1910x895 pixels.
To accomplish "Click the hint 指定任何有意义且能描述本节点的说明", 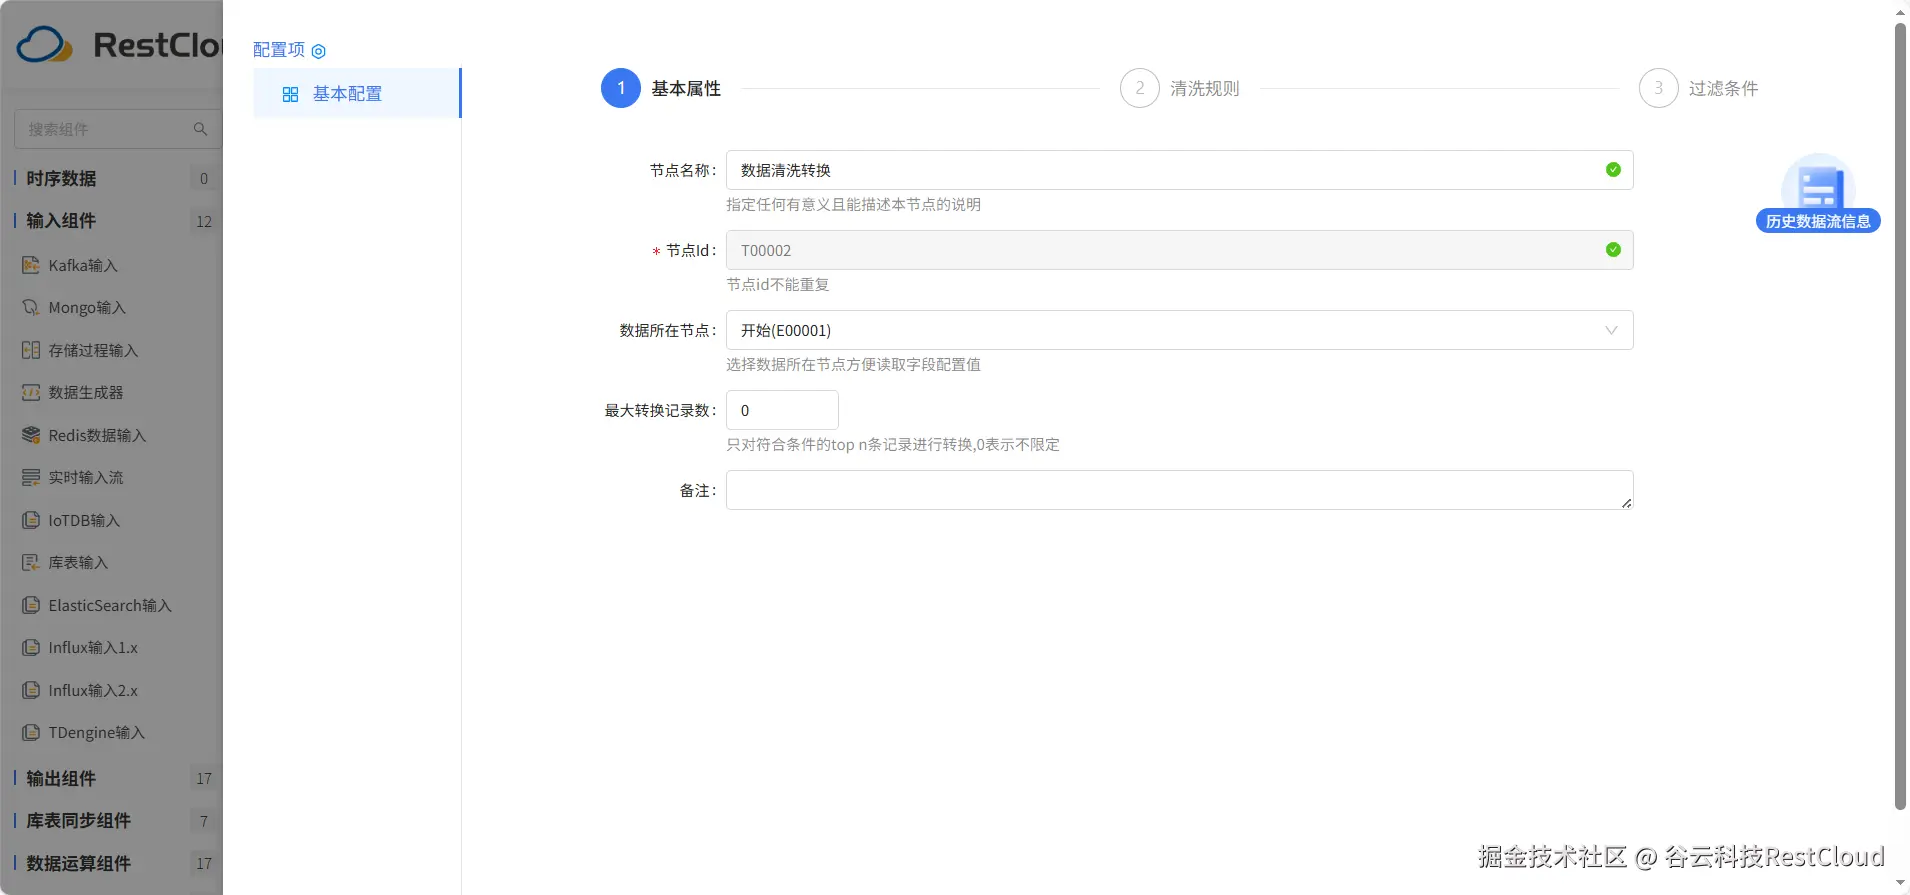I will coord(853,204).
